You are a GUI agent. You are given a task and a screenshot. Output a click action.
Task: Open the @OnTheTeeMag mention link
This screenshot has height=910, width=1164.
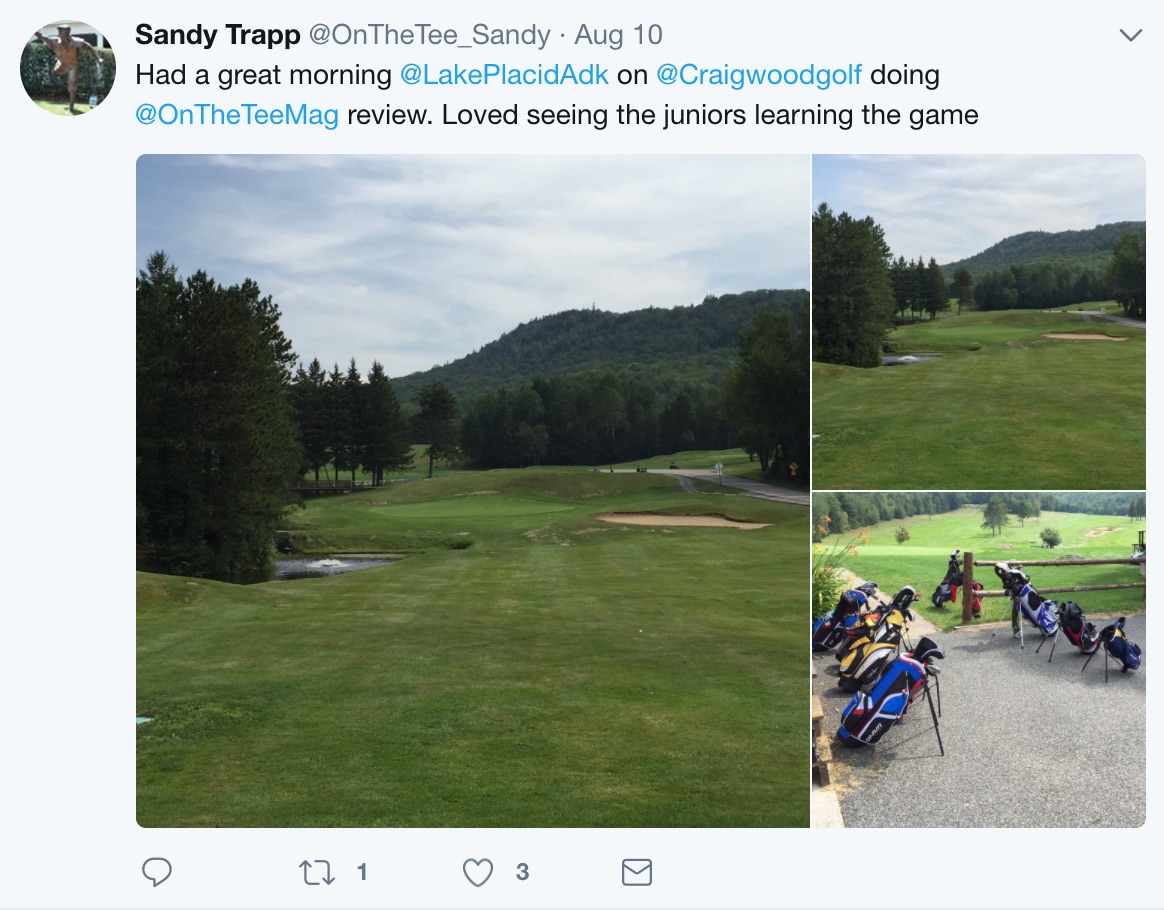pos(237,114)
